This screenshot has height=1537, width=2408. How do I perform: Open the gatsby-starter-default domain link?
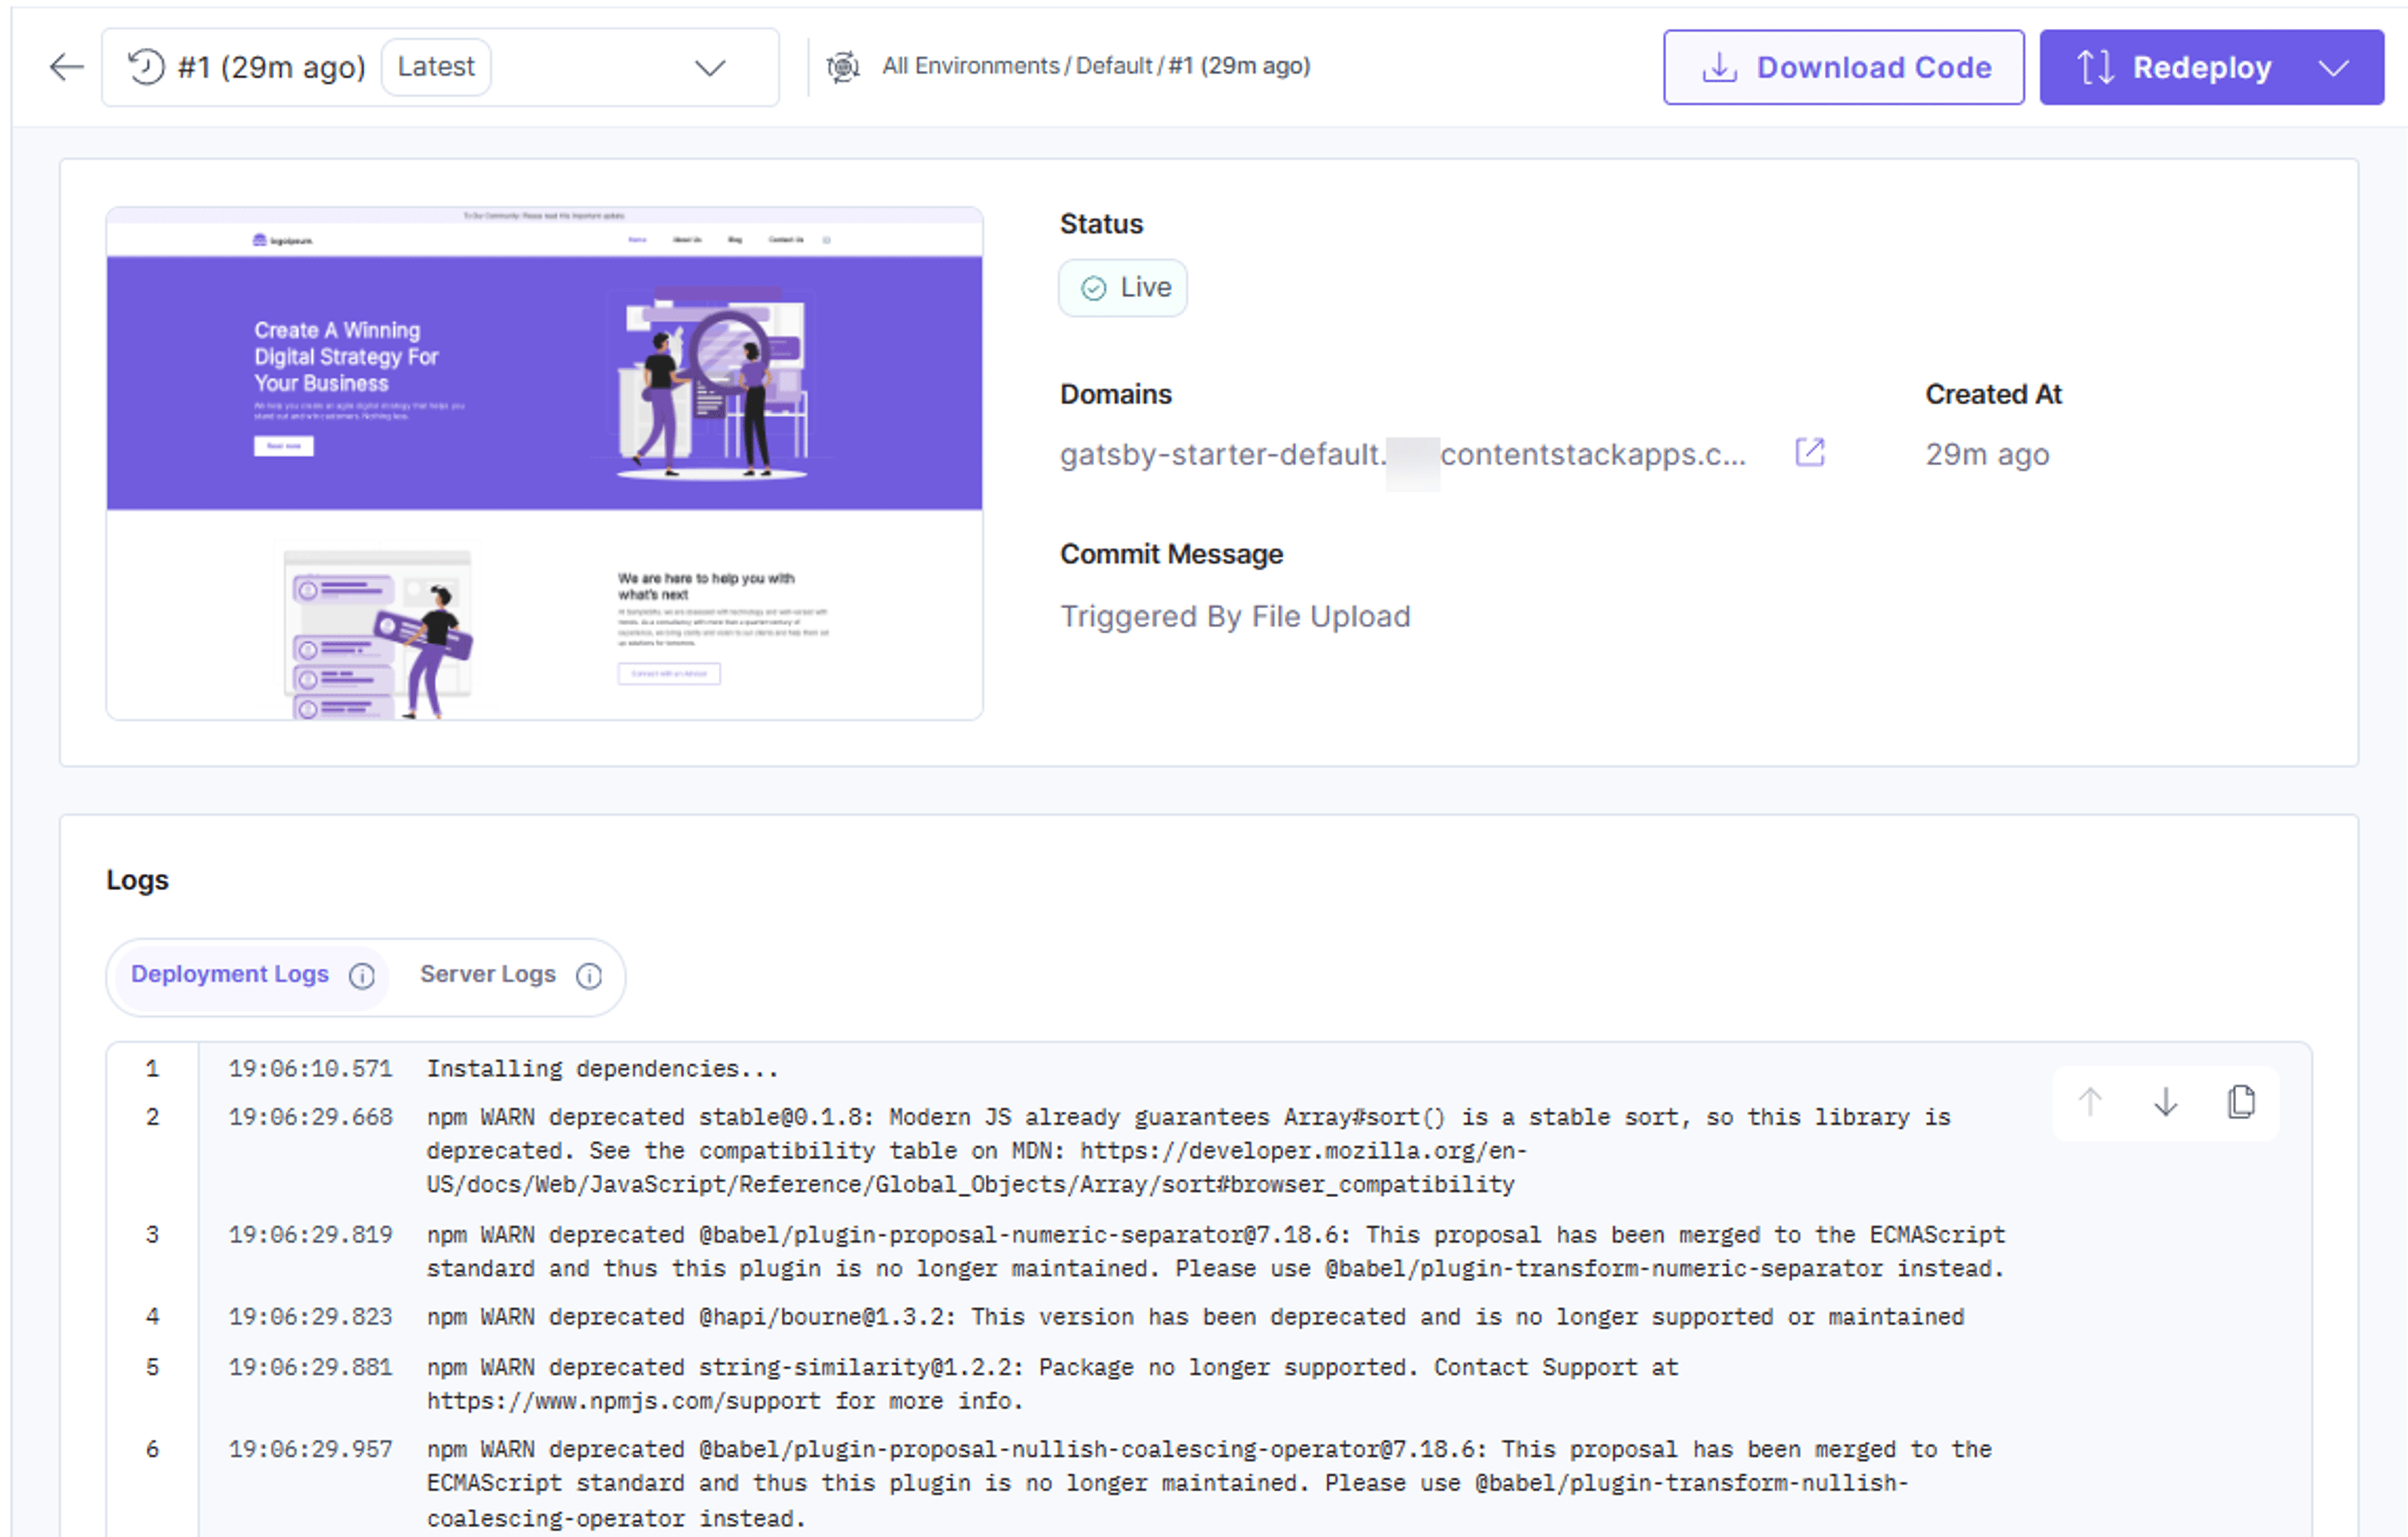1402,454
